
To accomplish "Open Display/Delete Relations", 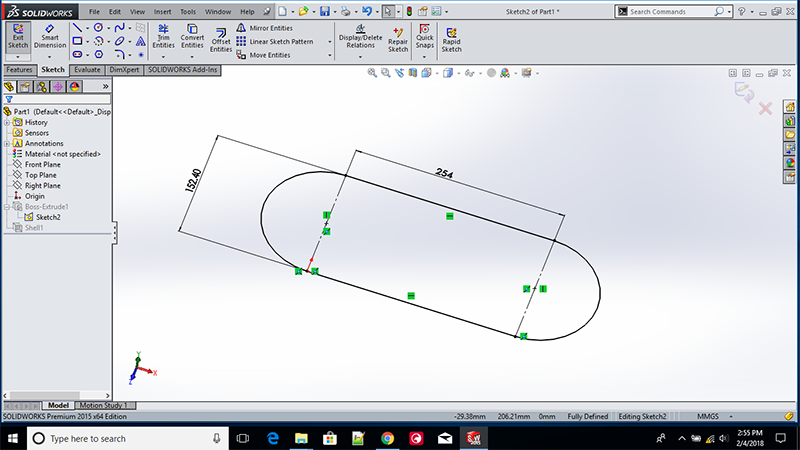I will (x=360, y=36).
